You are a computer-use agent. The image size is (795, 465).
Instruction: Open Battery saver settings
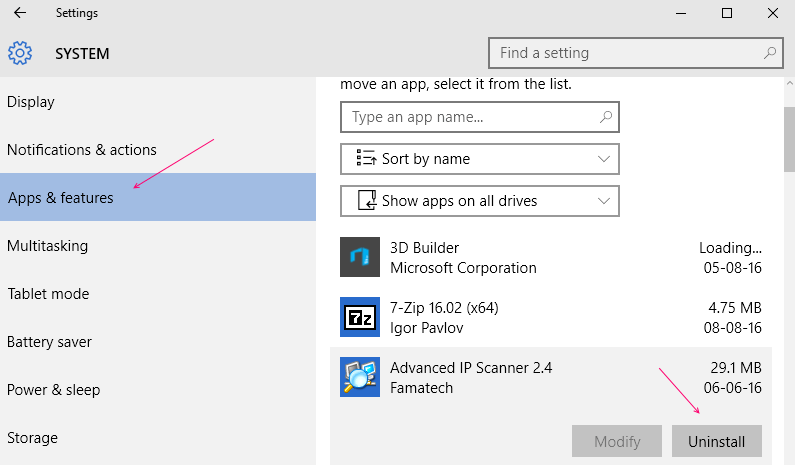point(158,342)
